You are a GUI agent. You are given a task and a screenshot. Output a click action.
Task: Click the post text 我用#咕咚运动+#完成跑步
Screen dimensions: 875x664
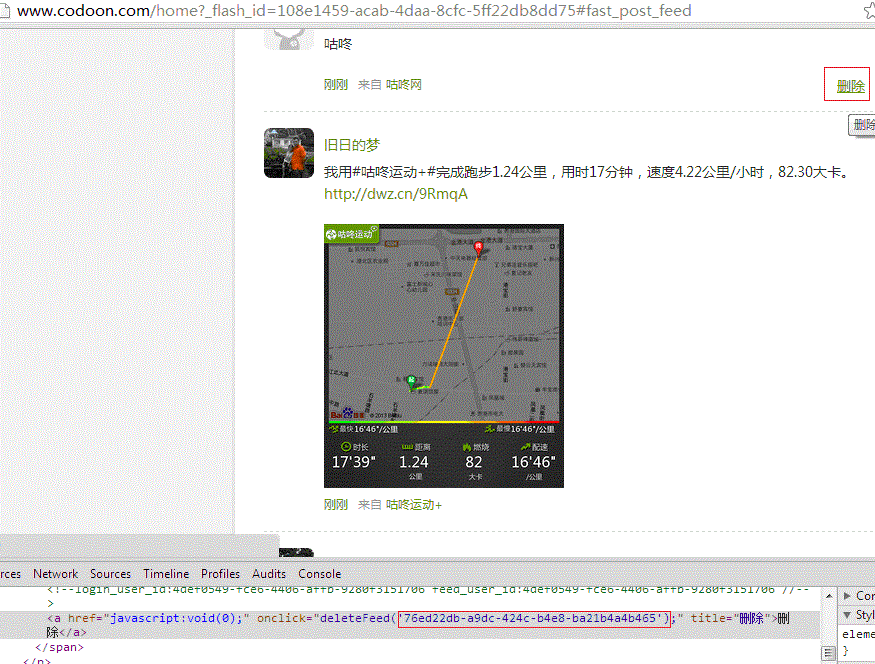(x=586, y=172)
